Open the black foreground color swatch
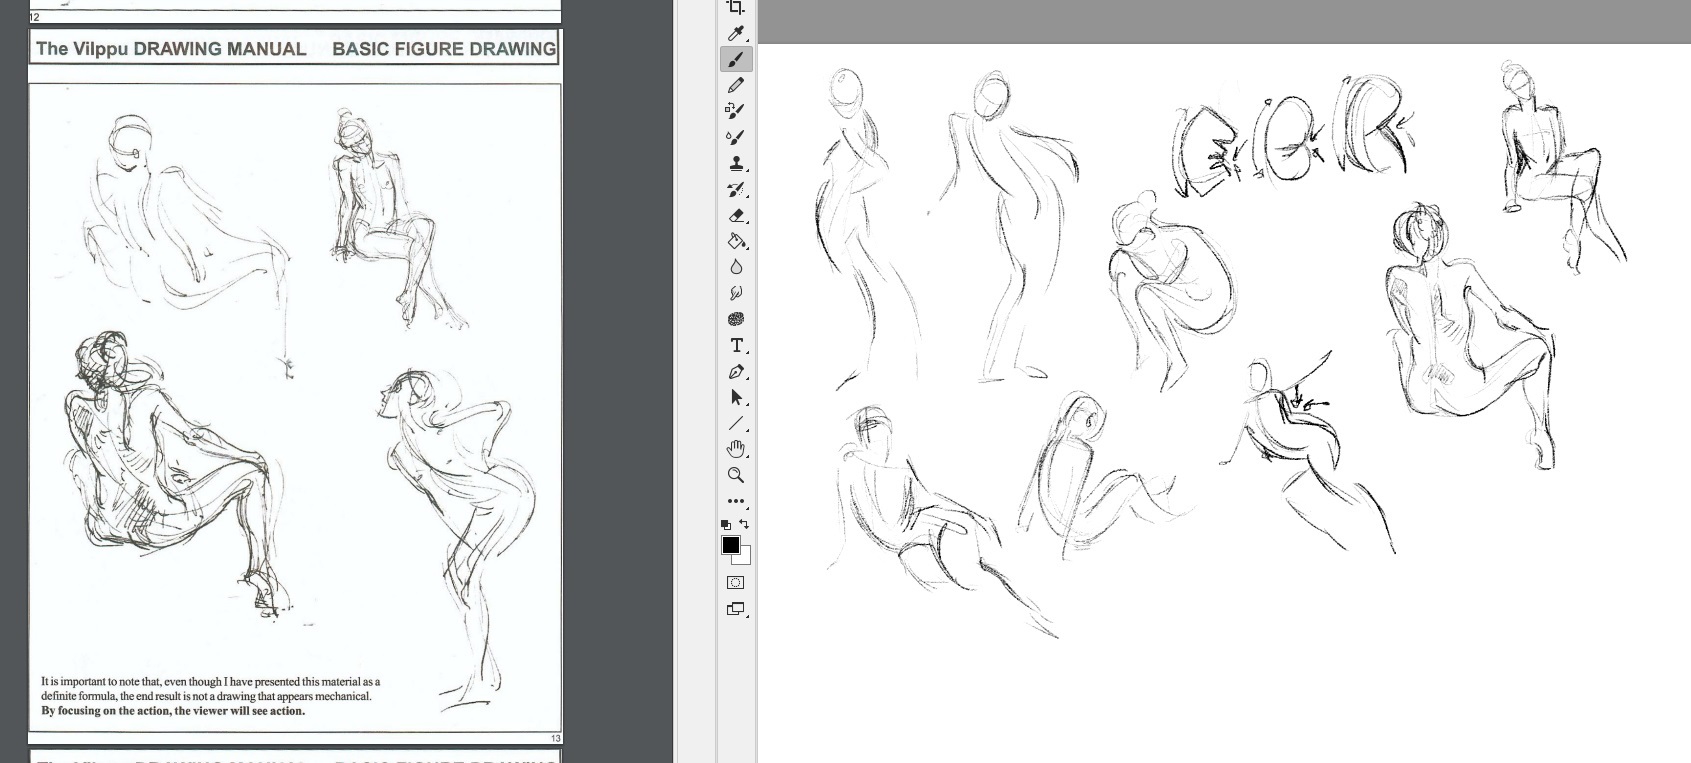 [x=730, y=545]
